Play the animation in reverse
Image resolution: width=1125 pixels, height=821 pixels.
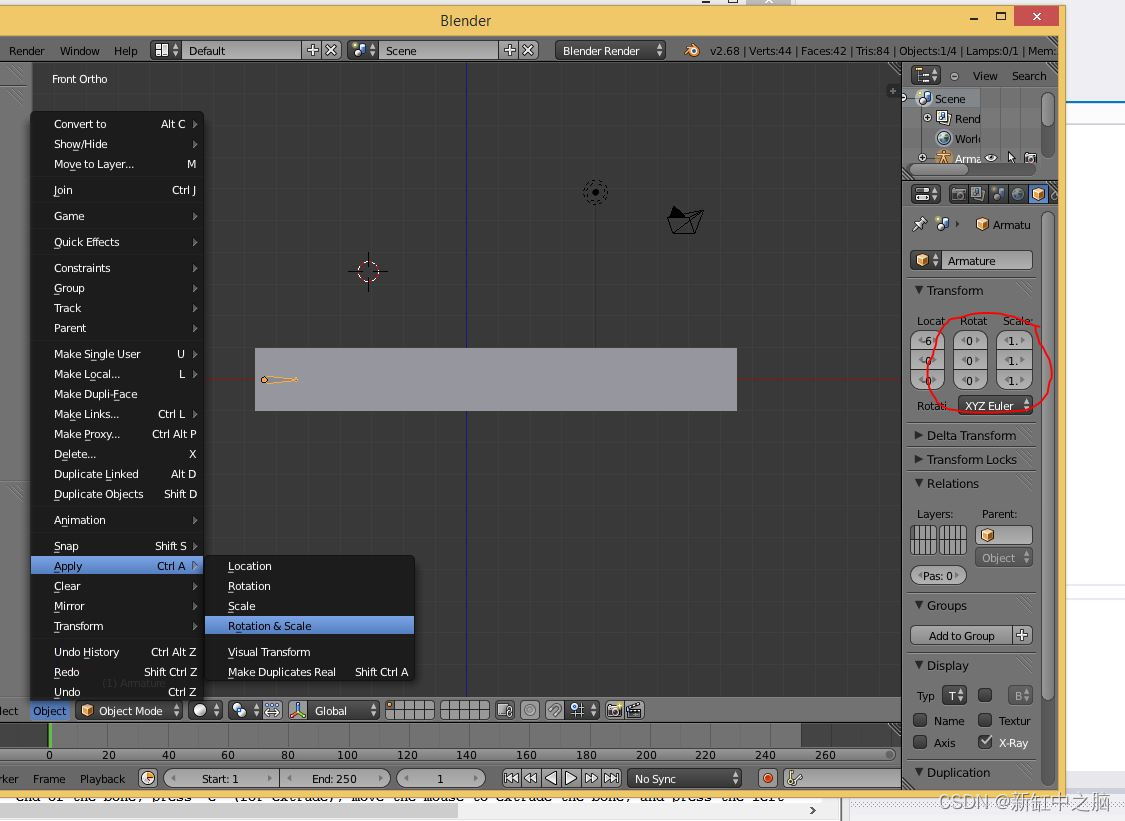(551, 779)
